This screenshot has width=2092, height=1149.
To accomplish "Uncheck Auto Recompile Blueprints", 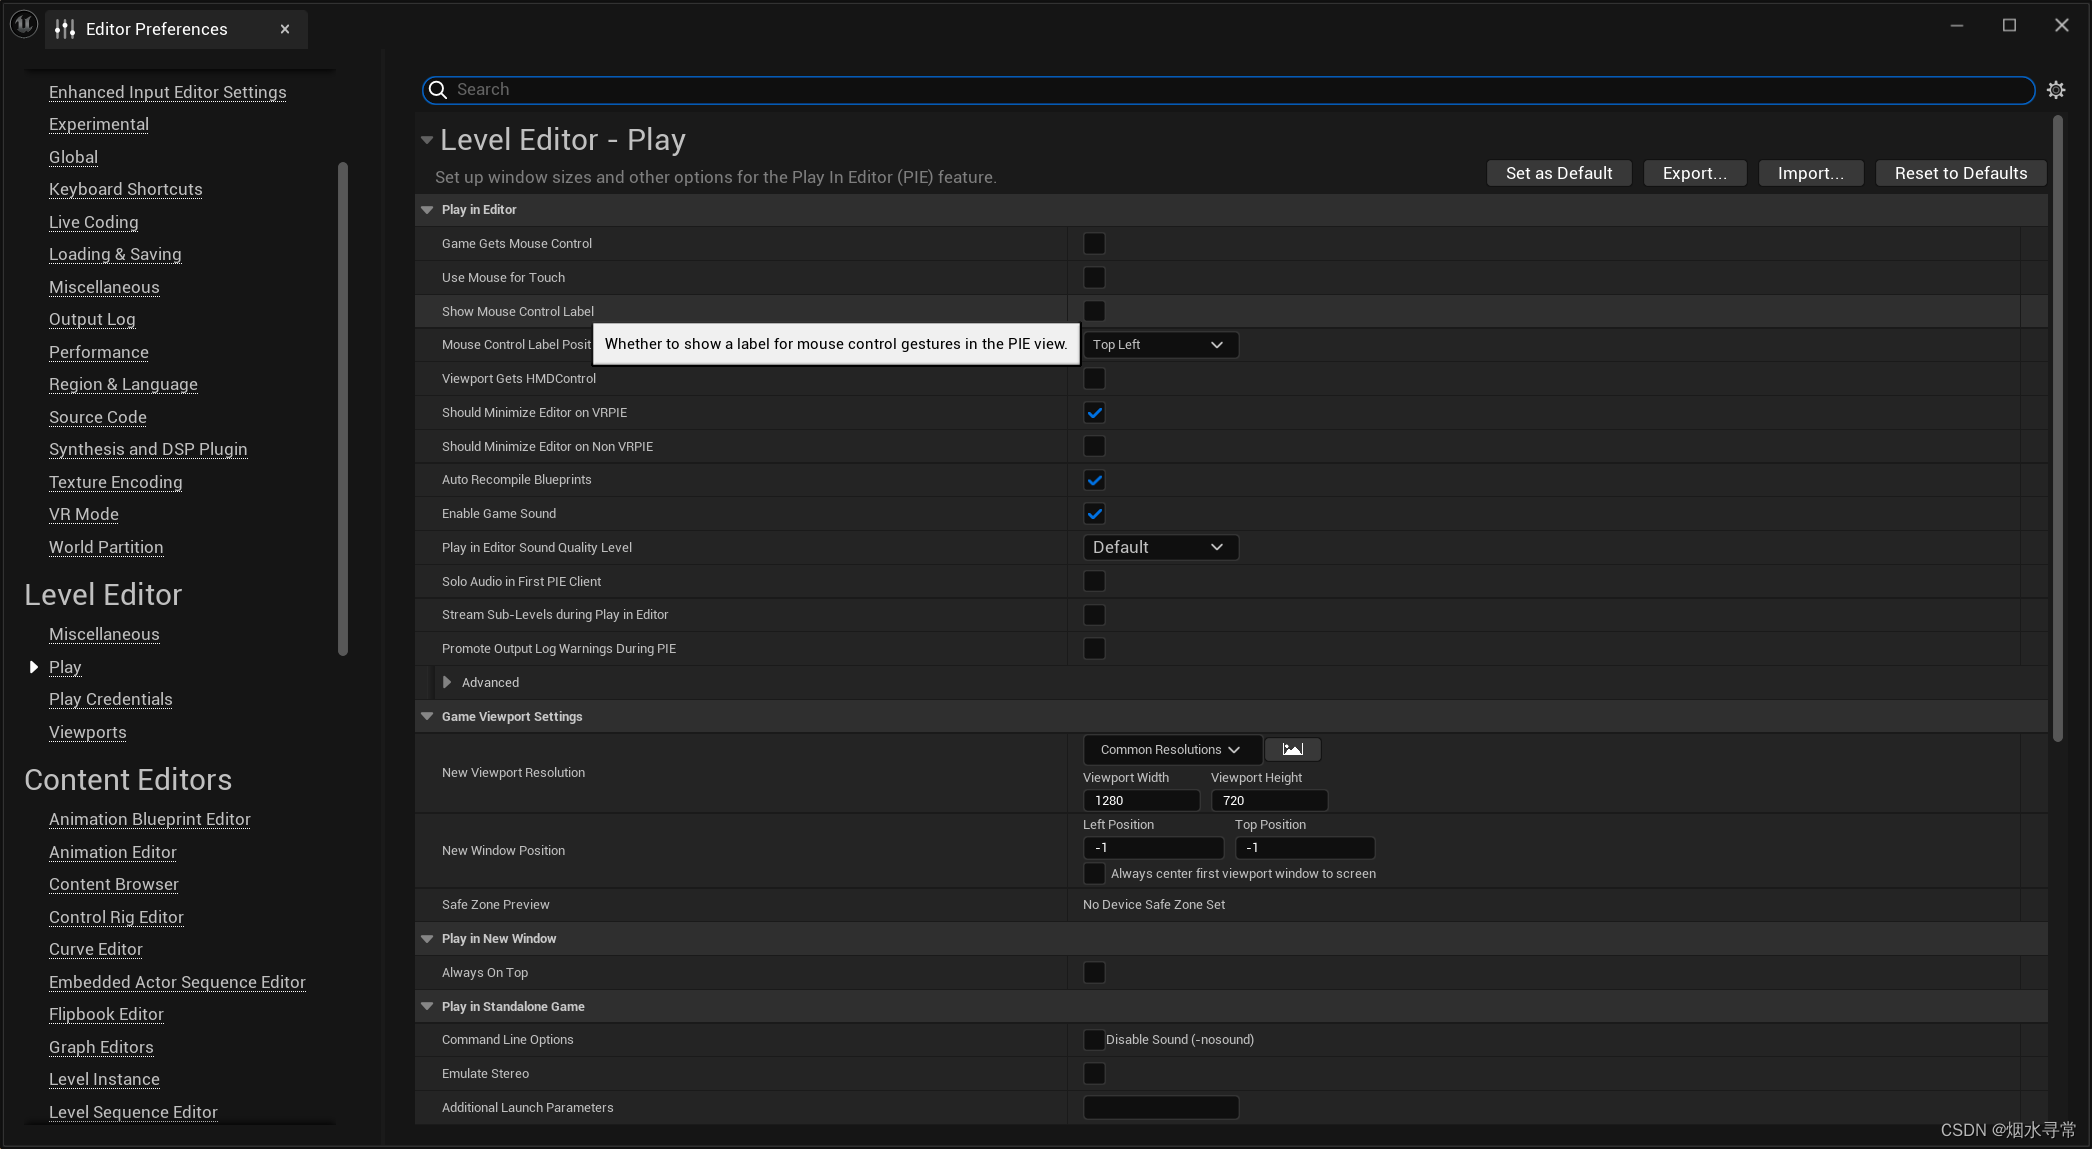I will [x=1094, y=480].
